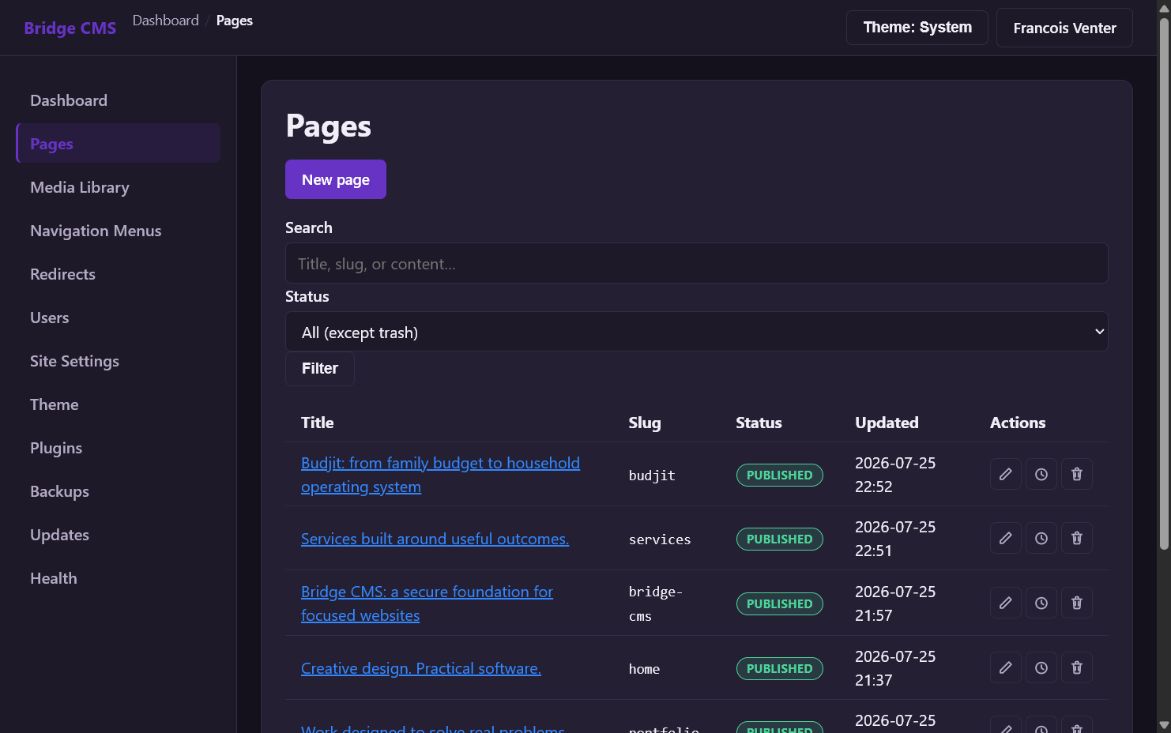The width and height of the screenshot is (1171, 733).
Task: Open Media Library in the sidebar
Action: (x=117, y=187)
